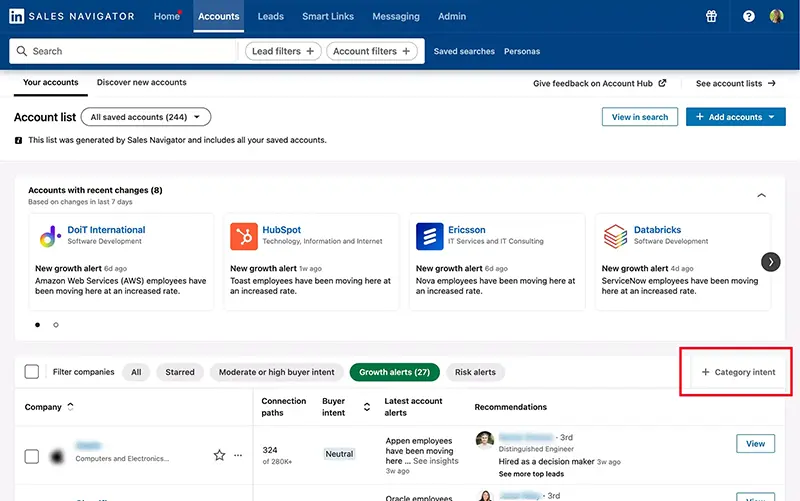Open the profile avatar menu
Image resolution: width=800 pixels, height=501 pixels.
click(x=776, y=16)
